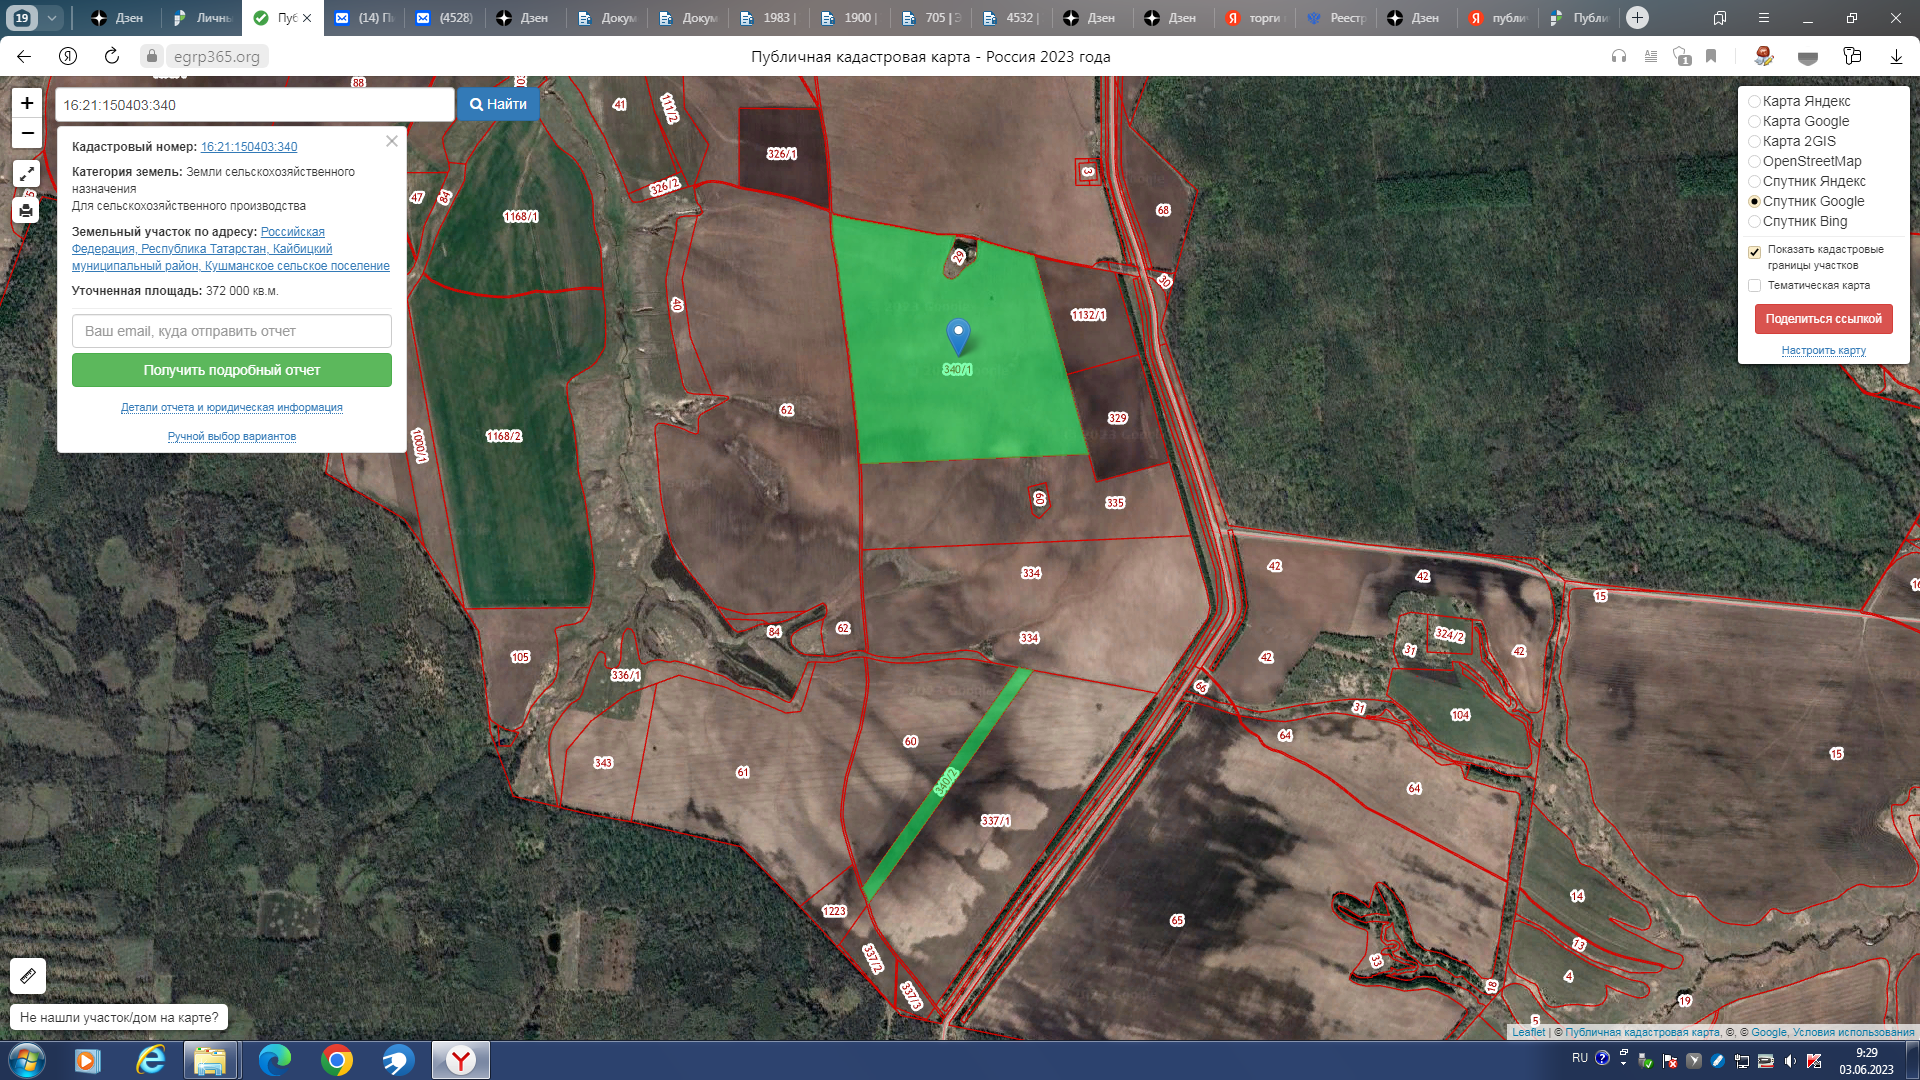Open the ruler measurement tool

click(28, 975)
